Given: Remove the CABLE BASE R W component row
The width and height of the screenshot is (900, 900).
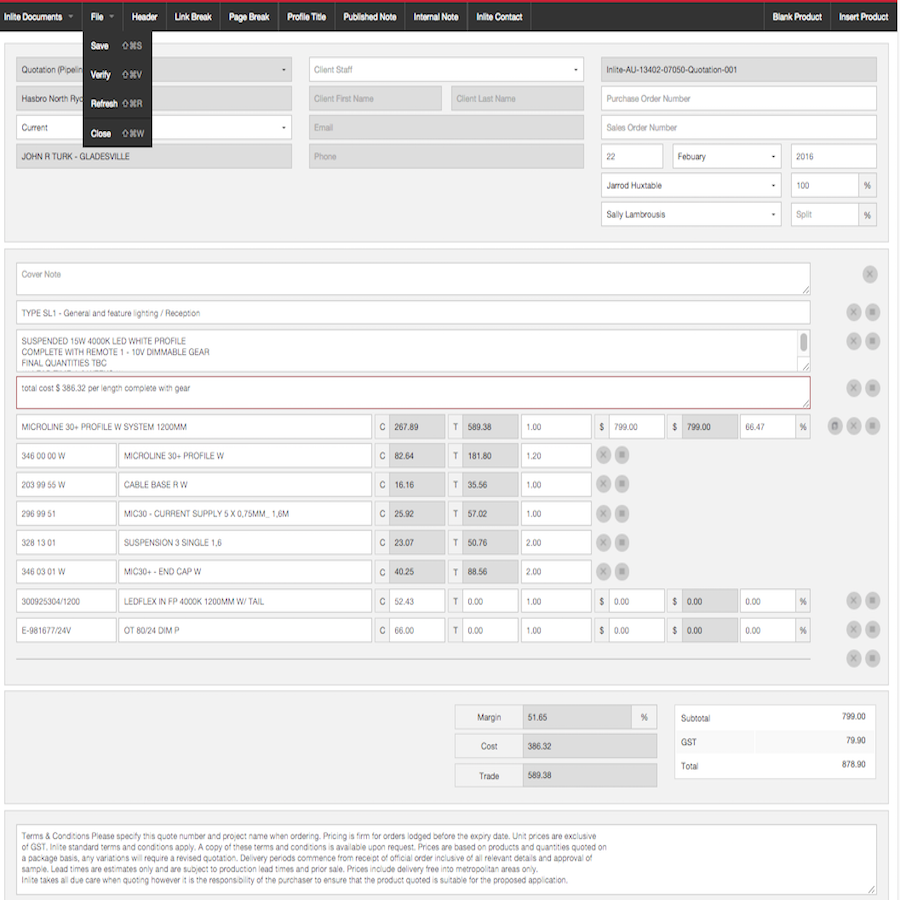Looking at the screenshot, I should 603,484.
